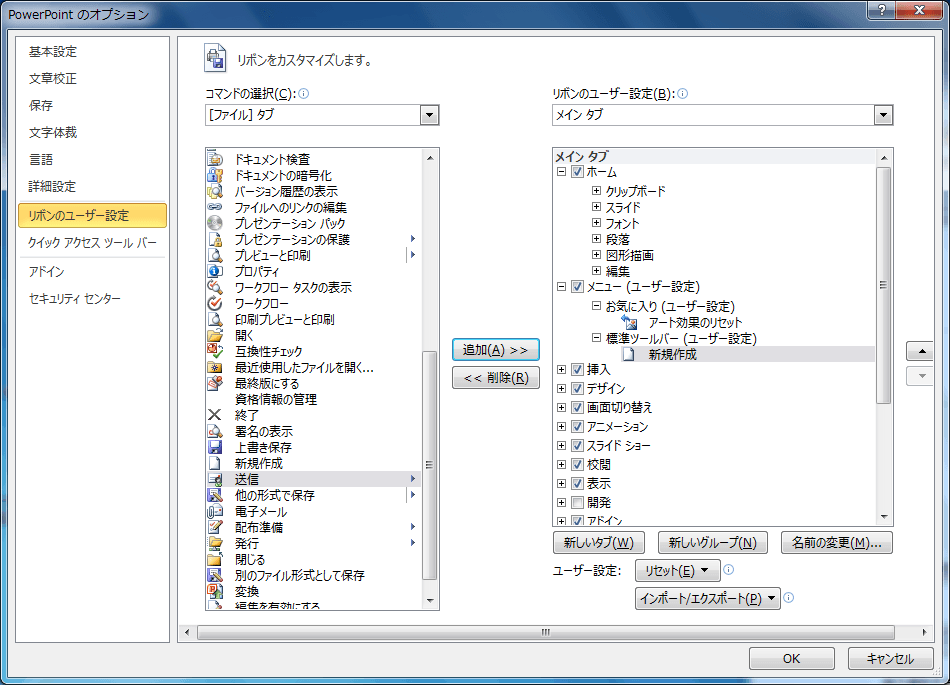Click the プロパティ info icon
The image size is (950, 685).
(215, 271)
